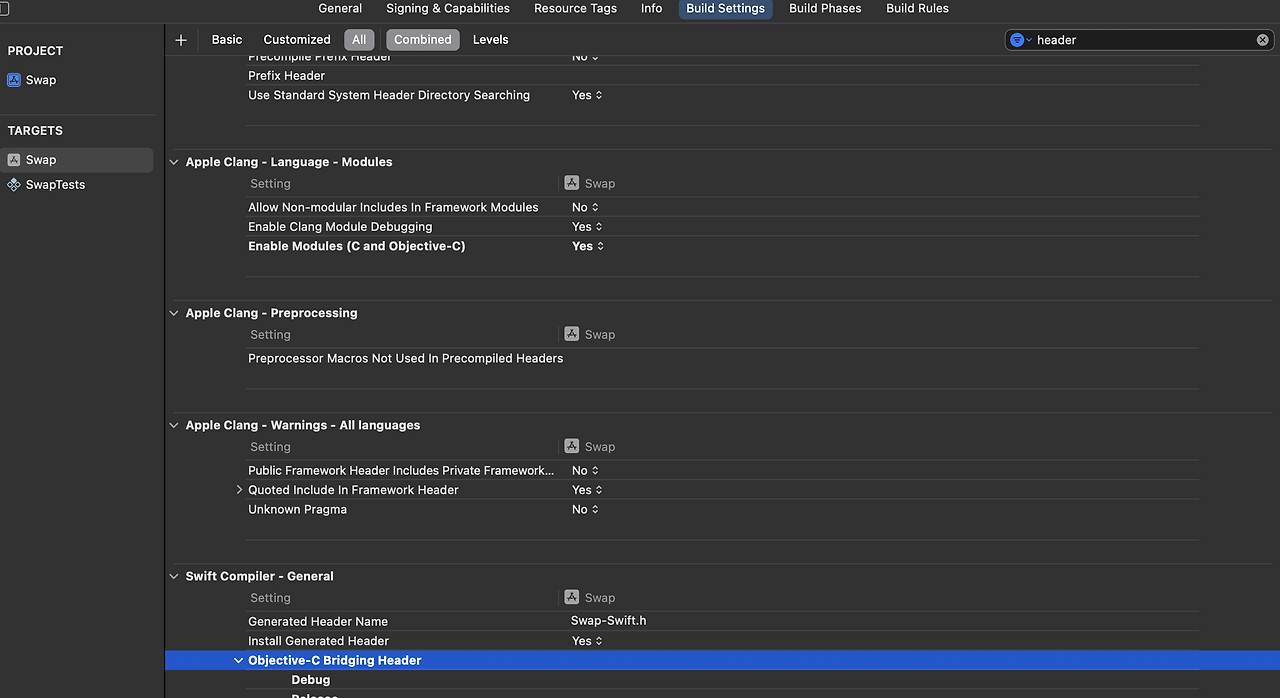Click Swap column header in Modules section

tap(590, 184)
